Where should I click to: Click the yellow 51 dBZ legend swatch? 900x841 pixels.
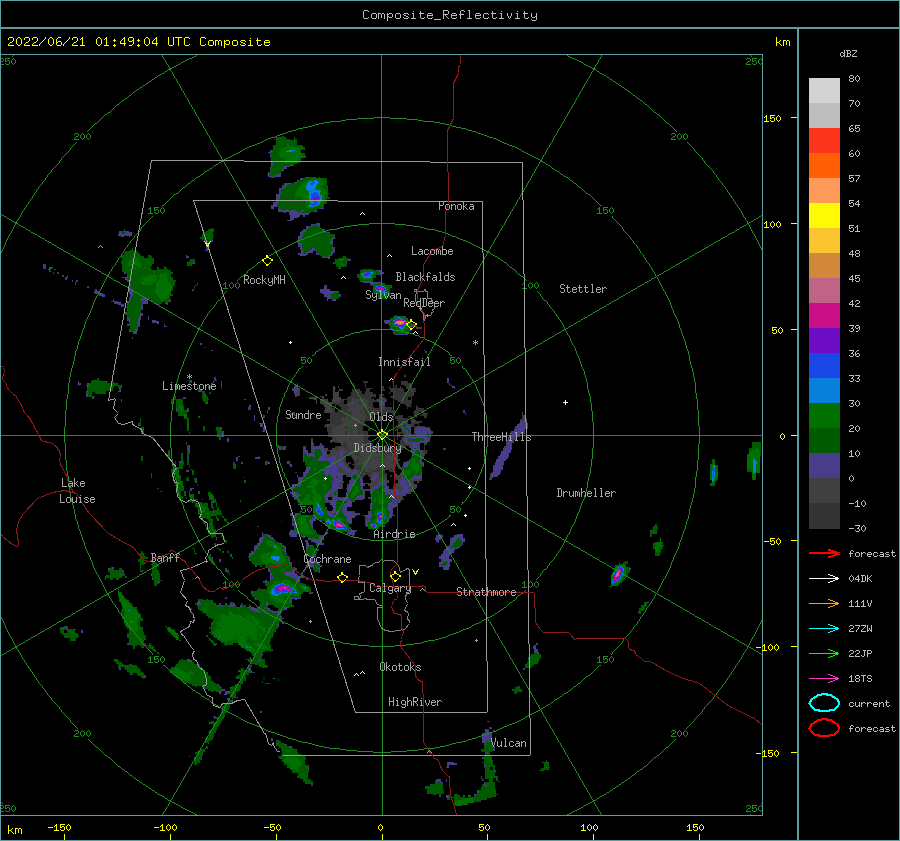(824, 215)
